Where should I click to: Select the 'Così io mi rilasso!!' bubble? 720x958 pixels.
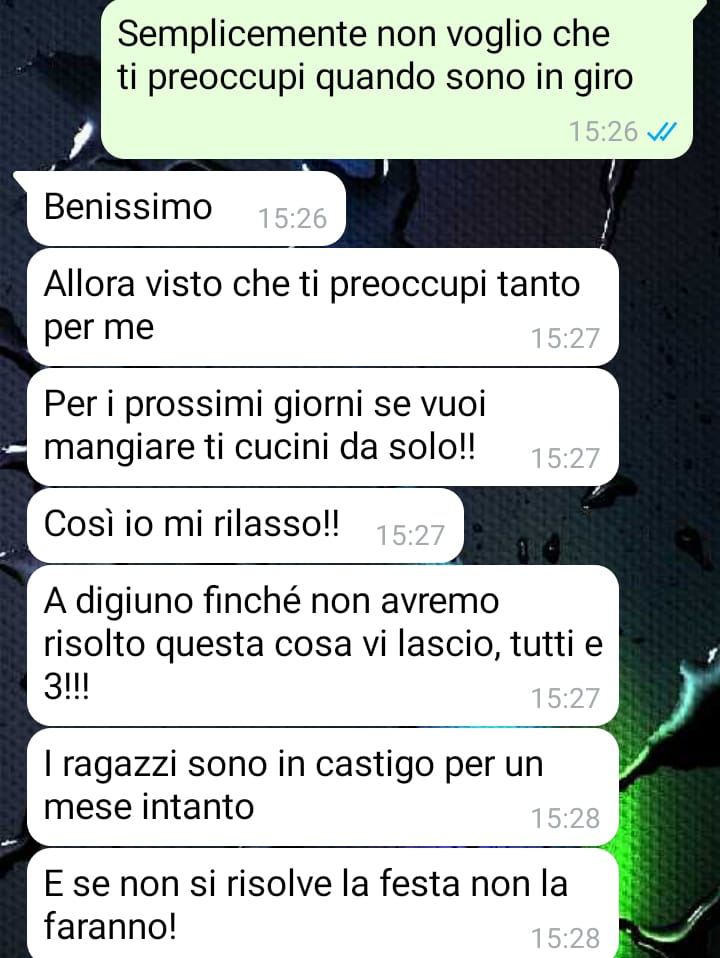pyautogui.click(x=245, y=525)
